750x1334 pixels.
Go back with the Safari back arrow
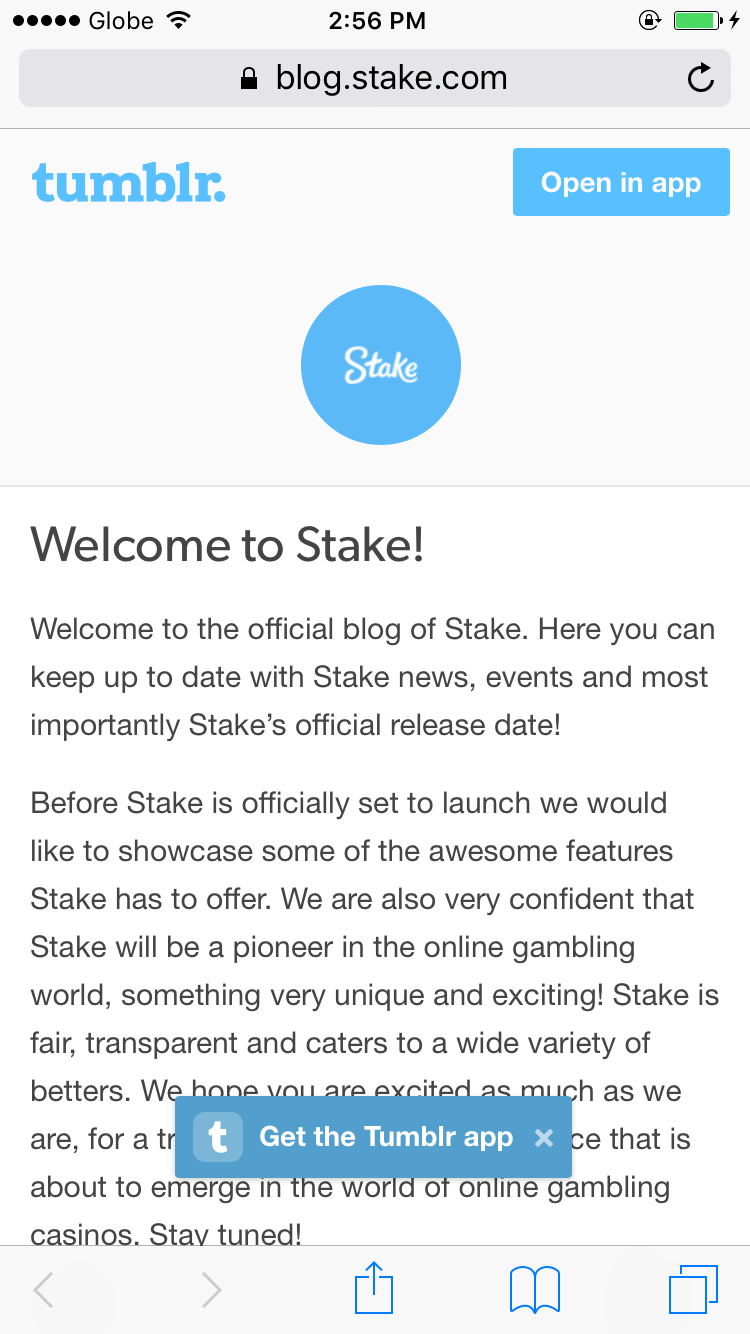tap(43, 1290)
